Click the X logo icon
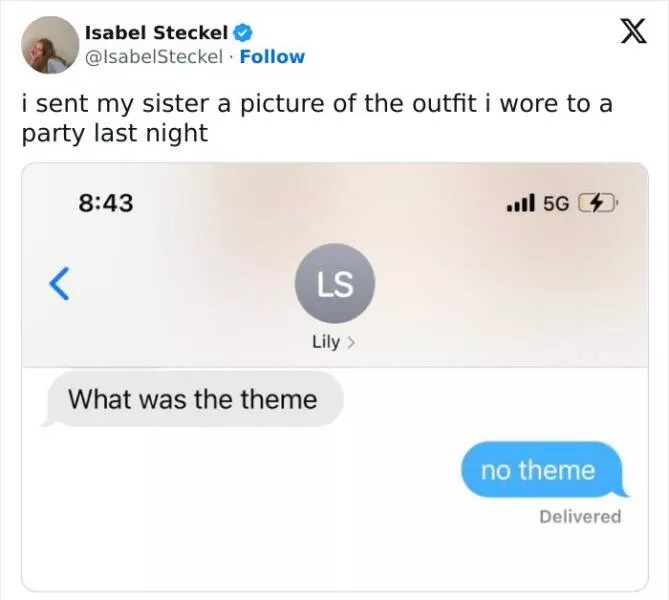Screen dimensions: 669x600 click(634, 31)
